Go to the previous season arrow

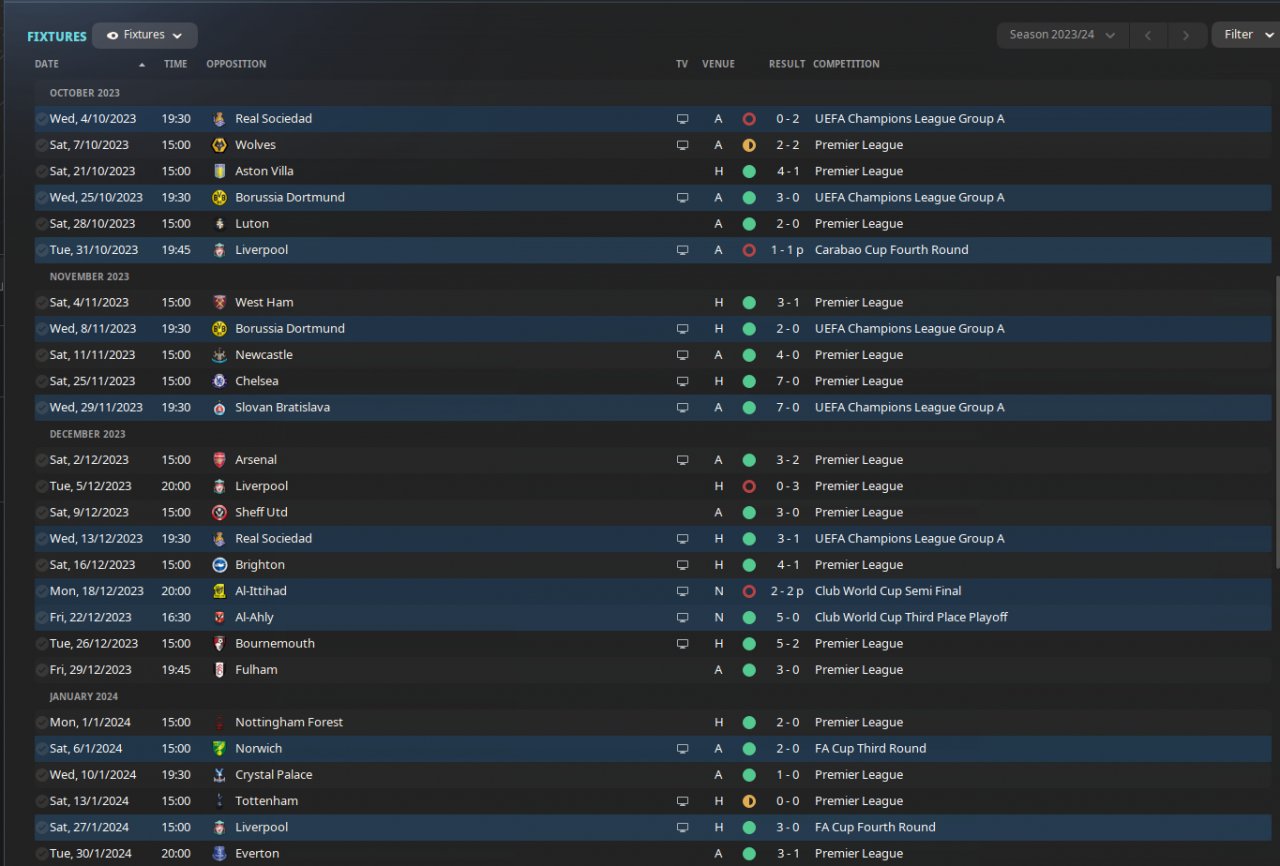[1148, 35]
